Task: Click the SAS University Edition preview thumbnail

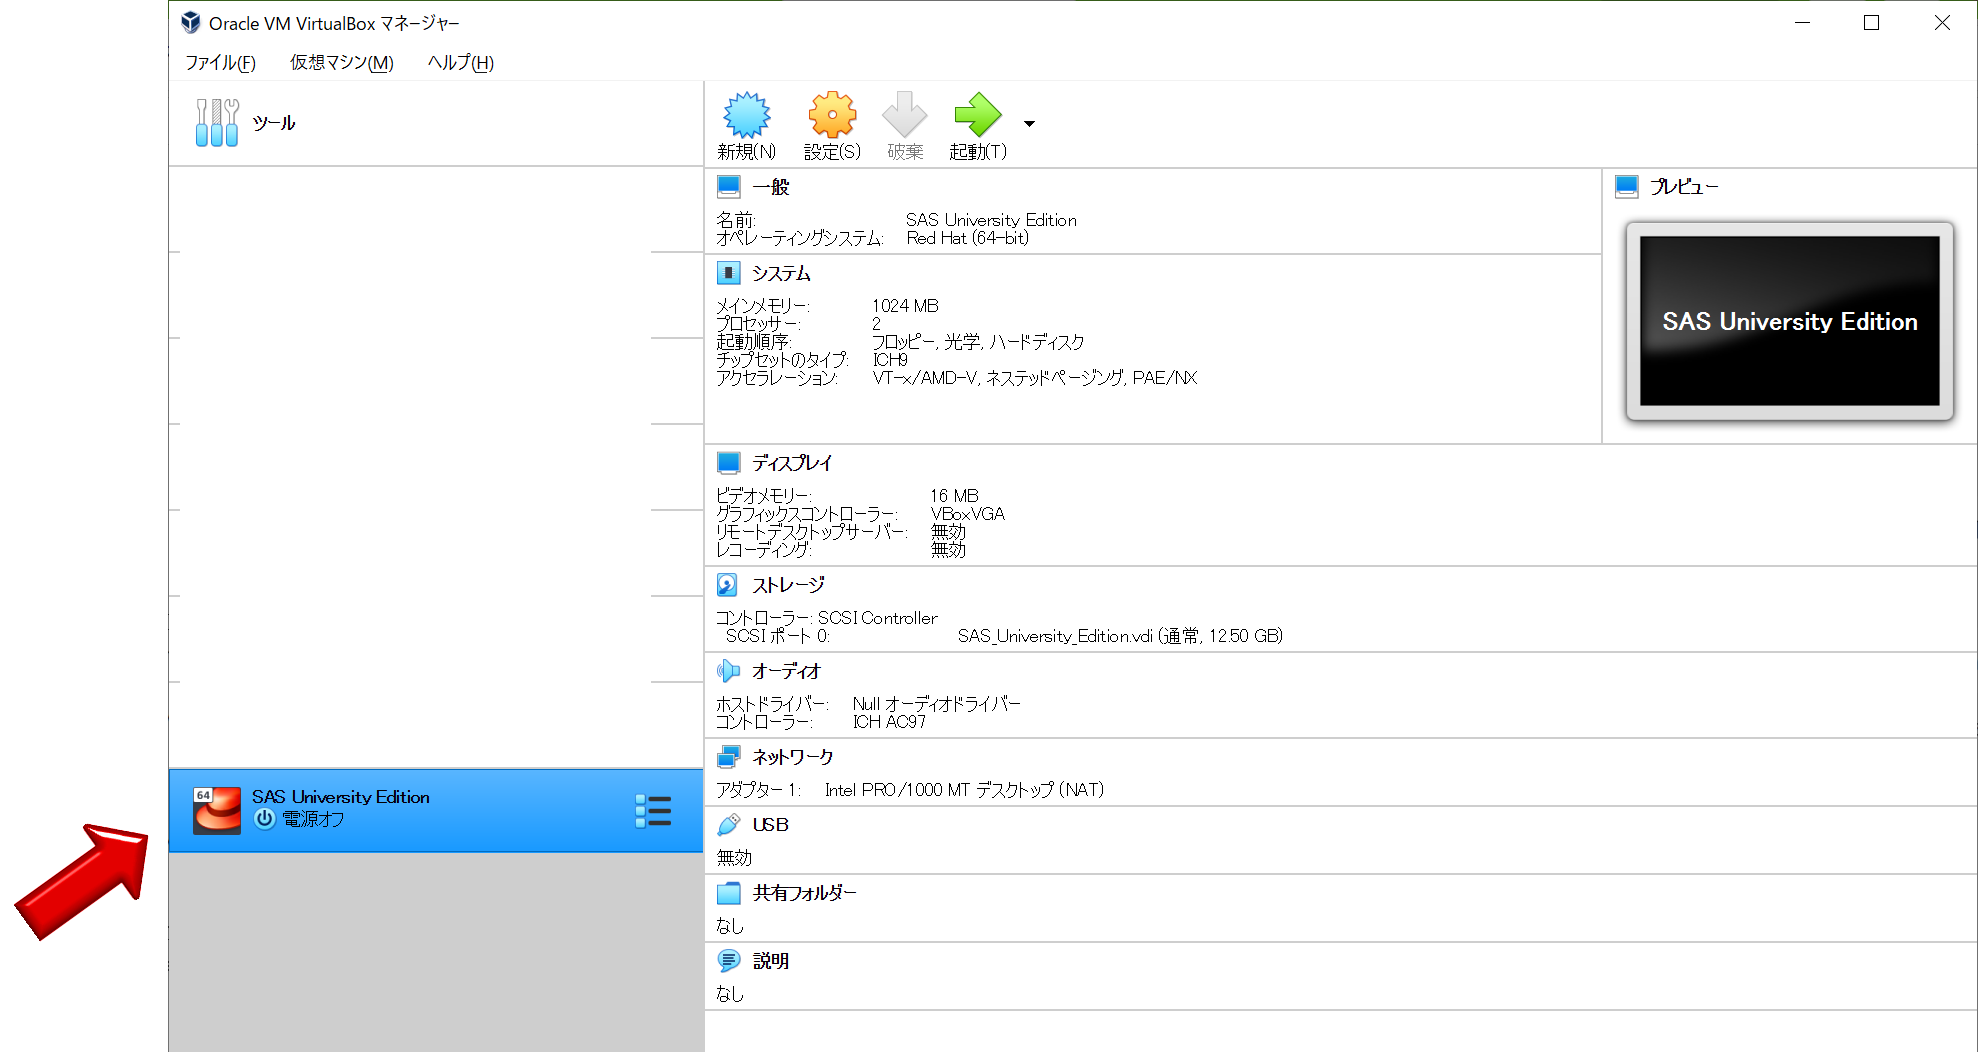Action: (1790, 321)
